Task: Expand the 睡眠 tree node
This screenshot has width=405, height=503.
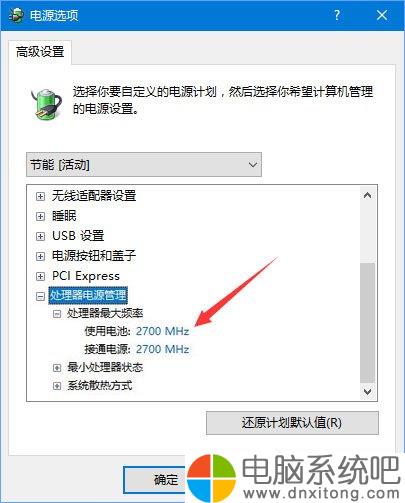Action: point(40,216)
